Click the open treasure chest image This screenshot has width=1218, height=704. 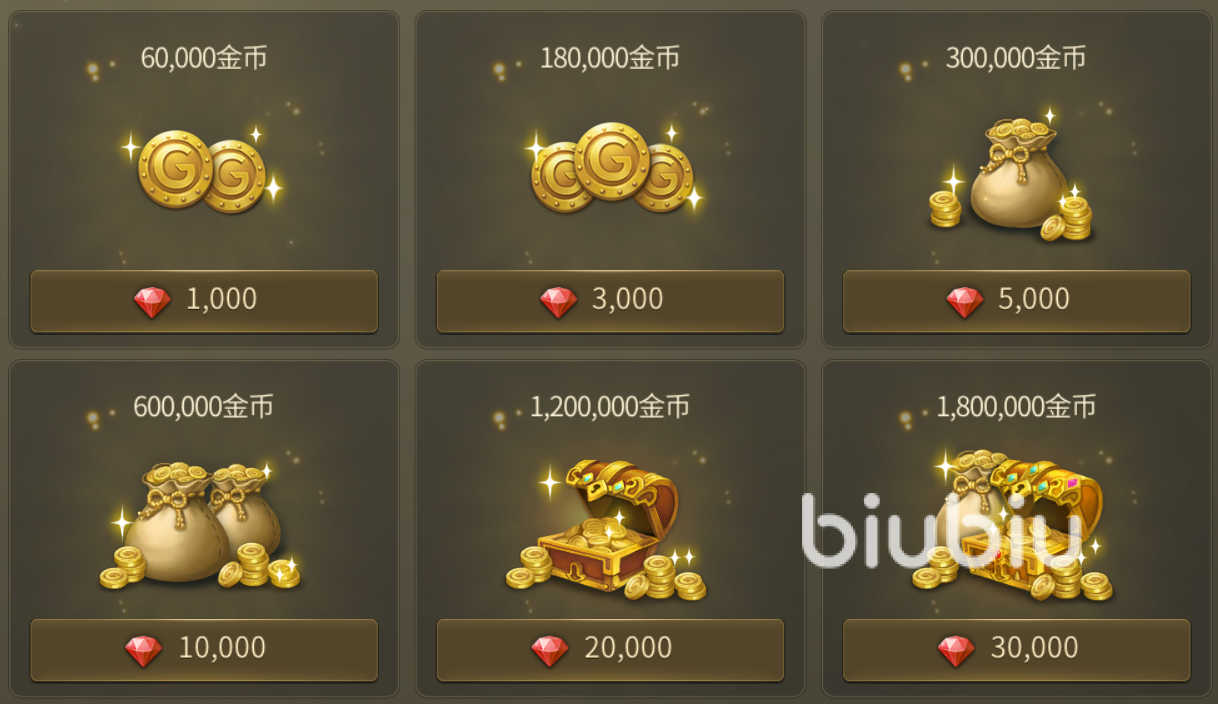607,529
